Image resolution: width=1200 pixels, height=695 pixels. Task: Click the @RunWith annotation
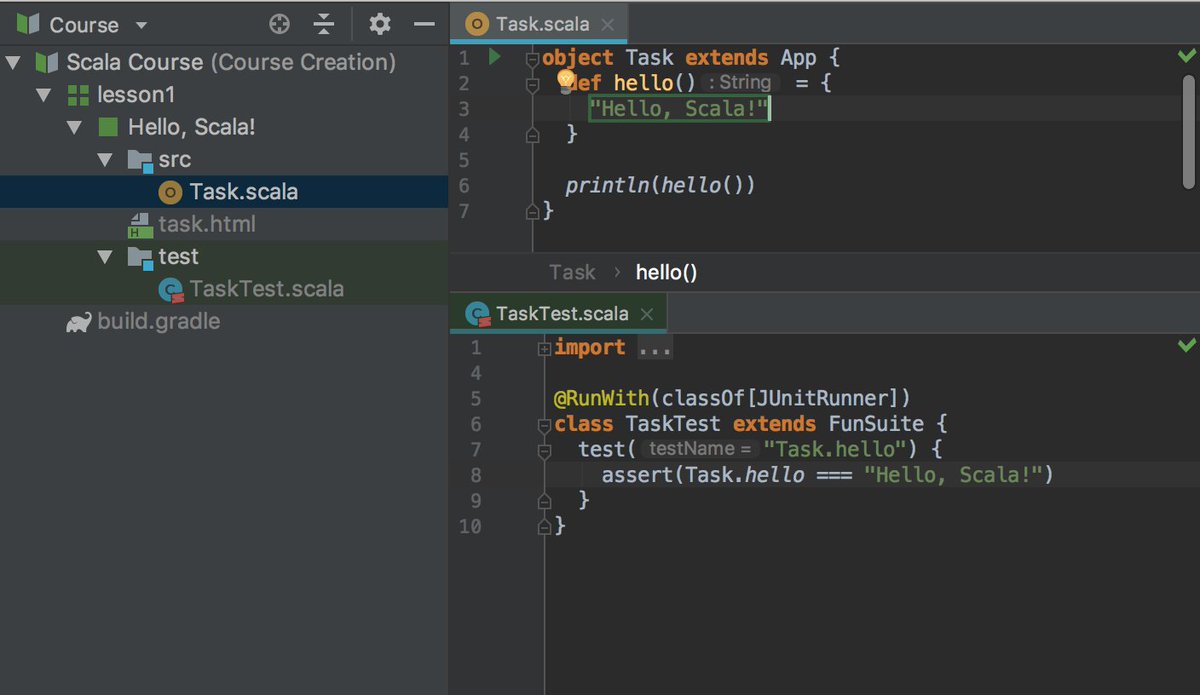click(x=601, y=398)
